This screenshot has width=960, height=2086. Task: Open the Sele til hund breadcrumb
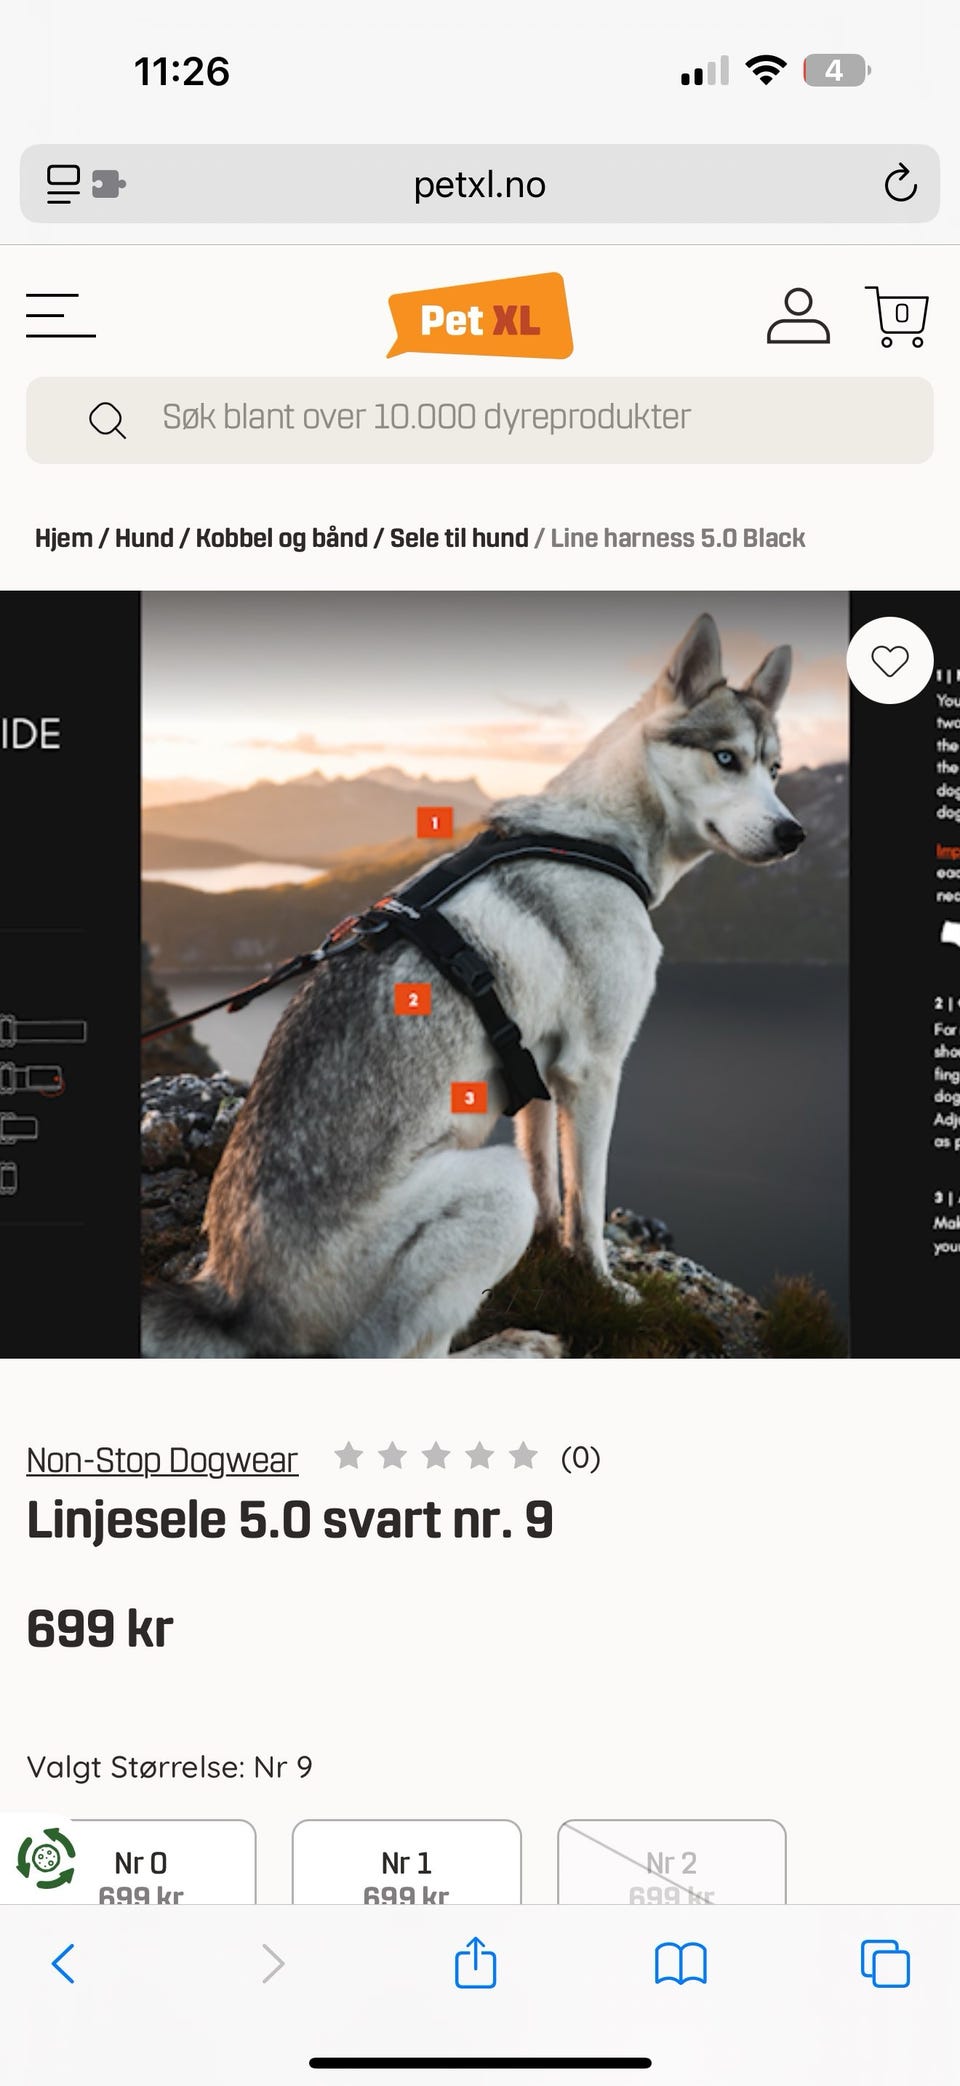point(459,538)
